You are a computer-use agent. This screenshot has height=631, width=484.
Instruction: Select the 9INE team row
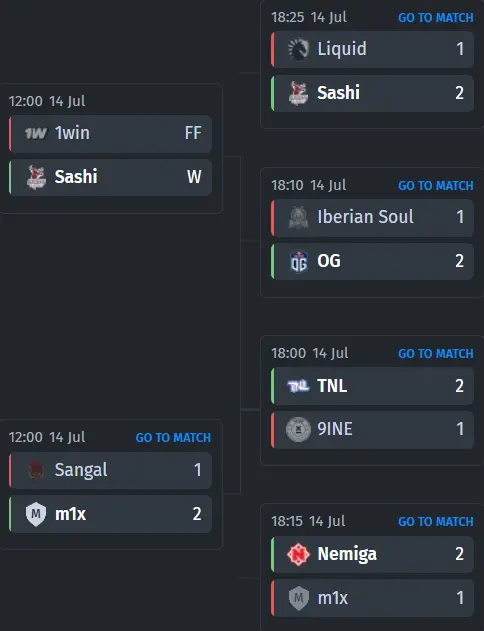coord(372,429)
